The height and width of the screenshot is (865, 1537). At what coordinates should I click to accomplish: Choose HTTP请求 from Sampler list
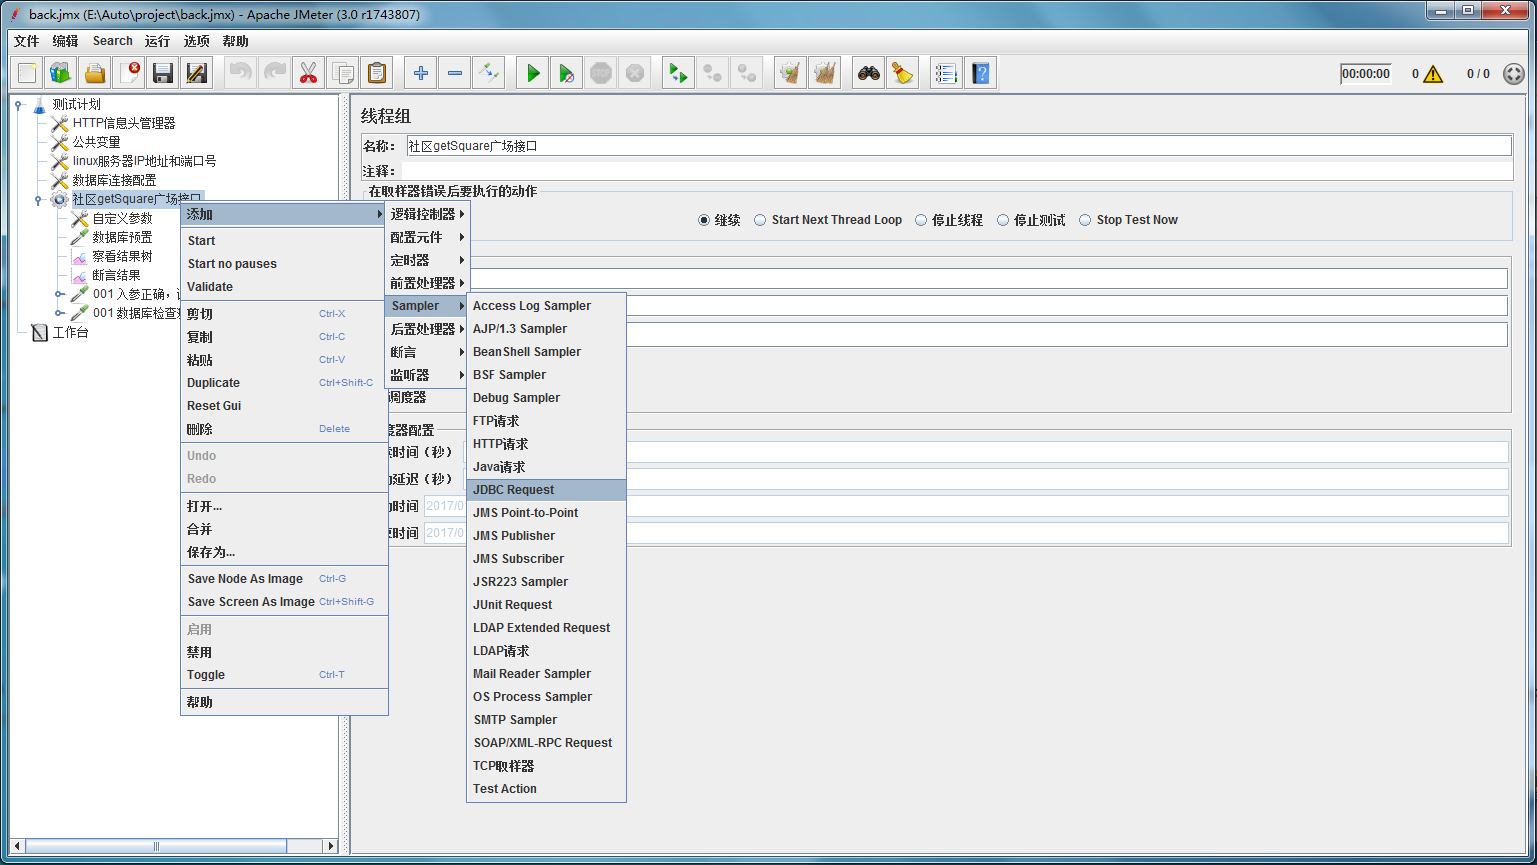[546, 444]
